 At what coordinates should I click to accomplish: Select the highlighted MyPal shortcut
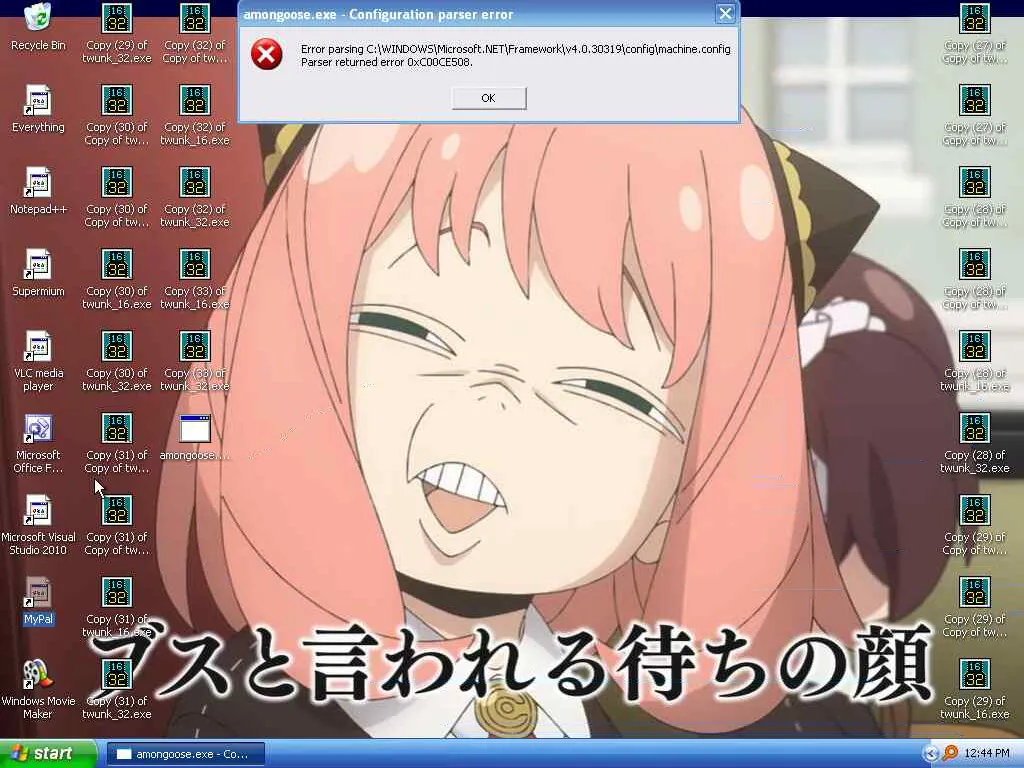[x=38, y=601]
